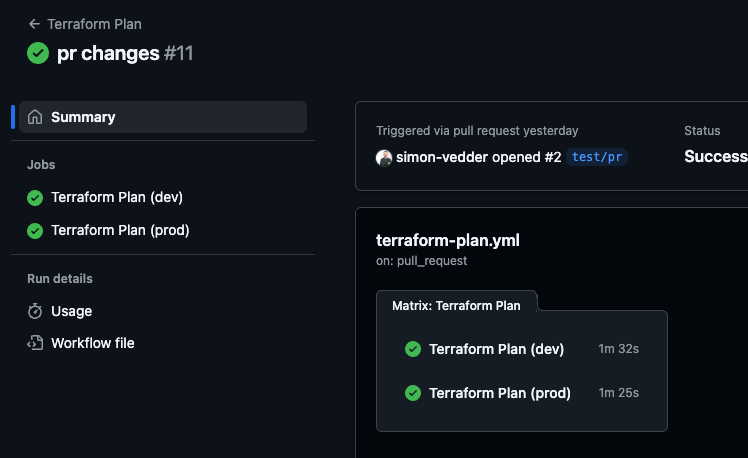Click the simon-vedder avatar picture

point(384,157)
